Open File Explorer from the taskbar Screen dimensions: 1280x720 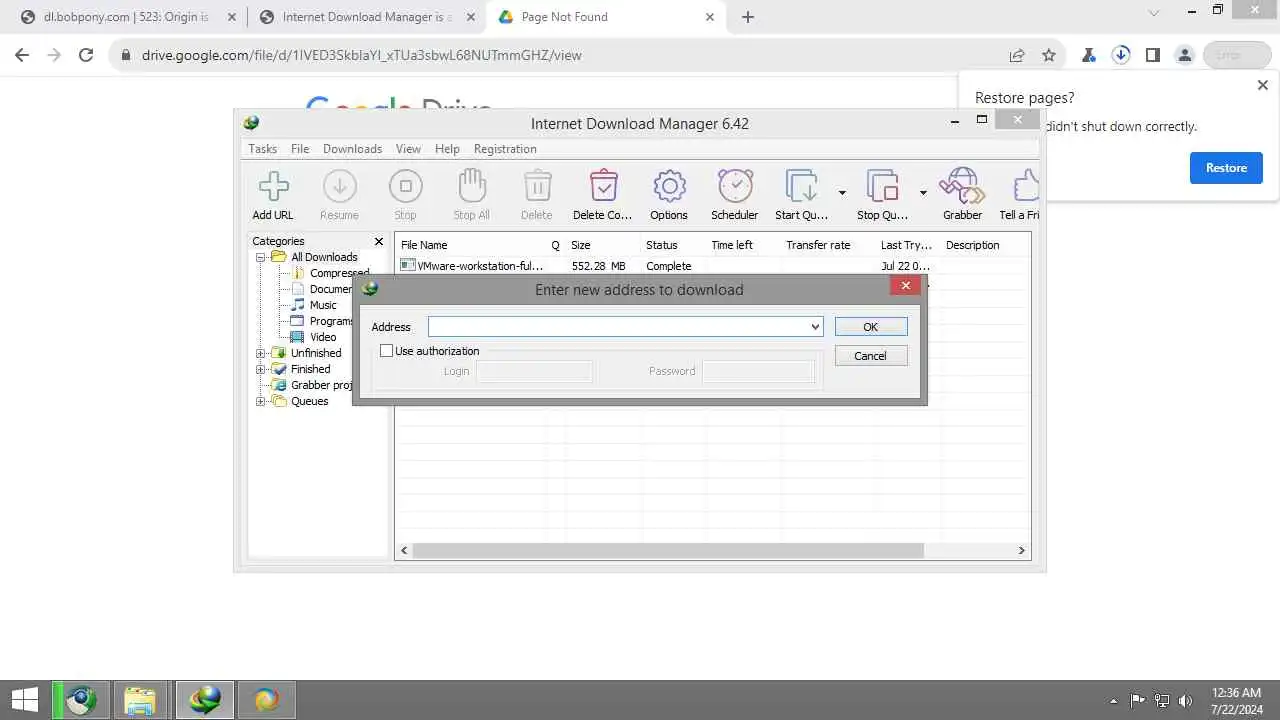pos(139,700)
